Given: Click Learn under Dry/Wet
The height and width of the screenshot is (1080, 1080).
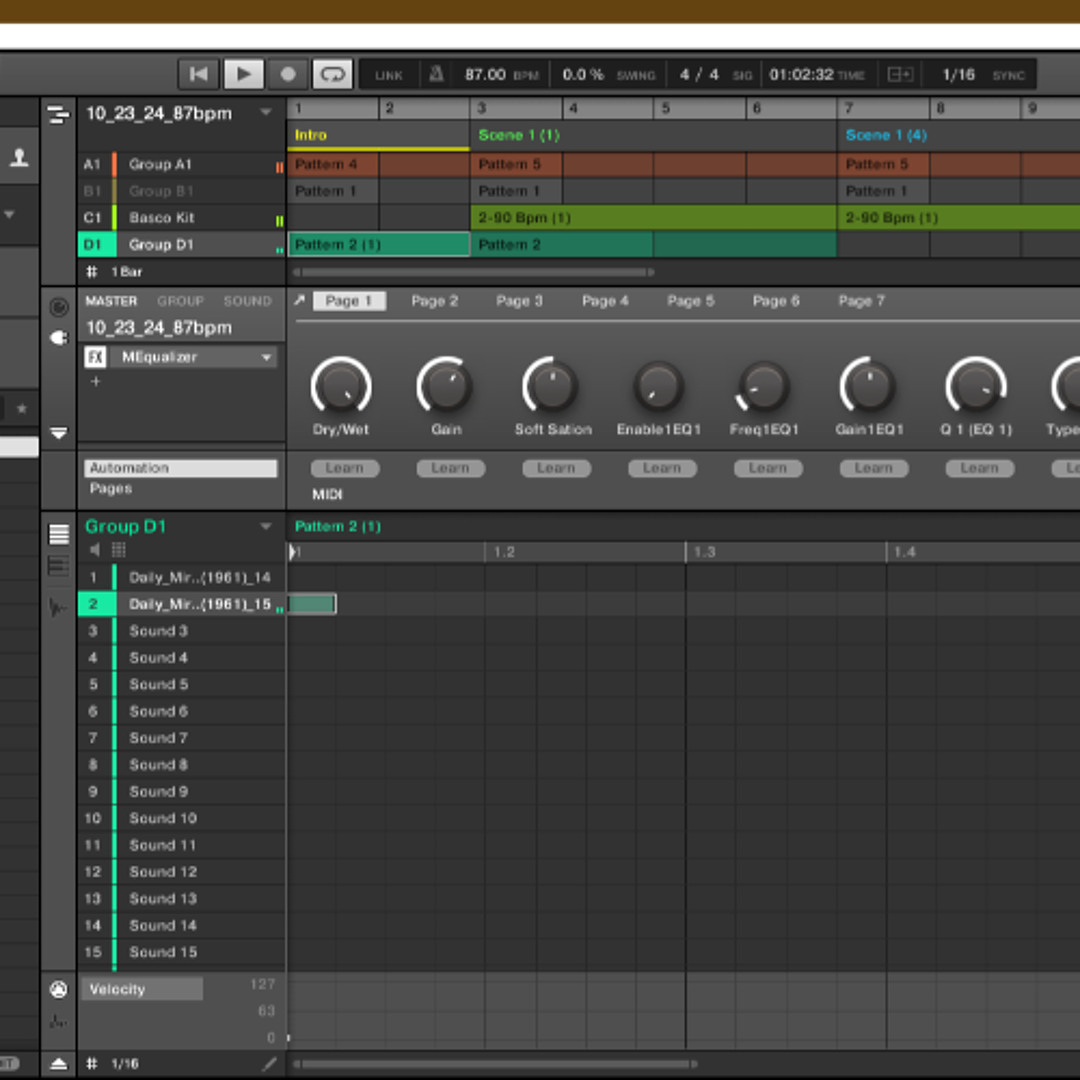Looking at the screenshot, I should click(344, 468).
